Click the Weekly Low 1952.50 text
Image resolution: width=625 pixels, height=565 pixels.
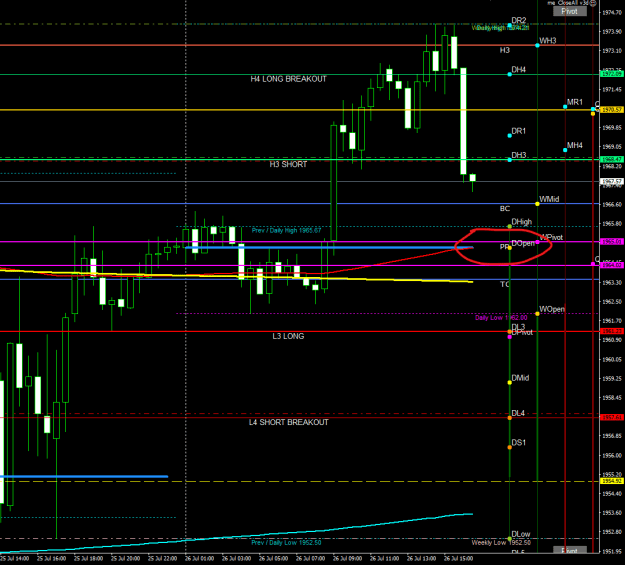click(501, 543)
